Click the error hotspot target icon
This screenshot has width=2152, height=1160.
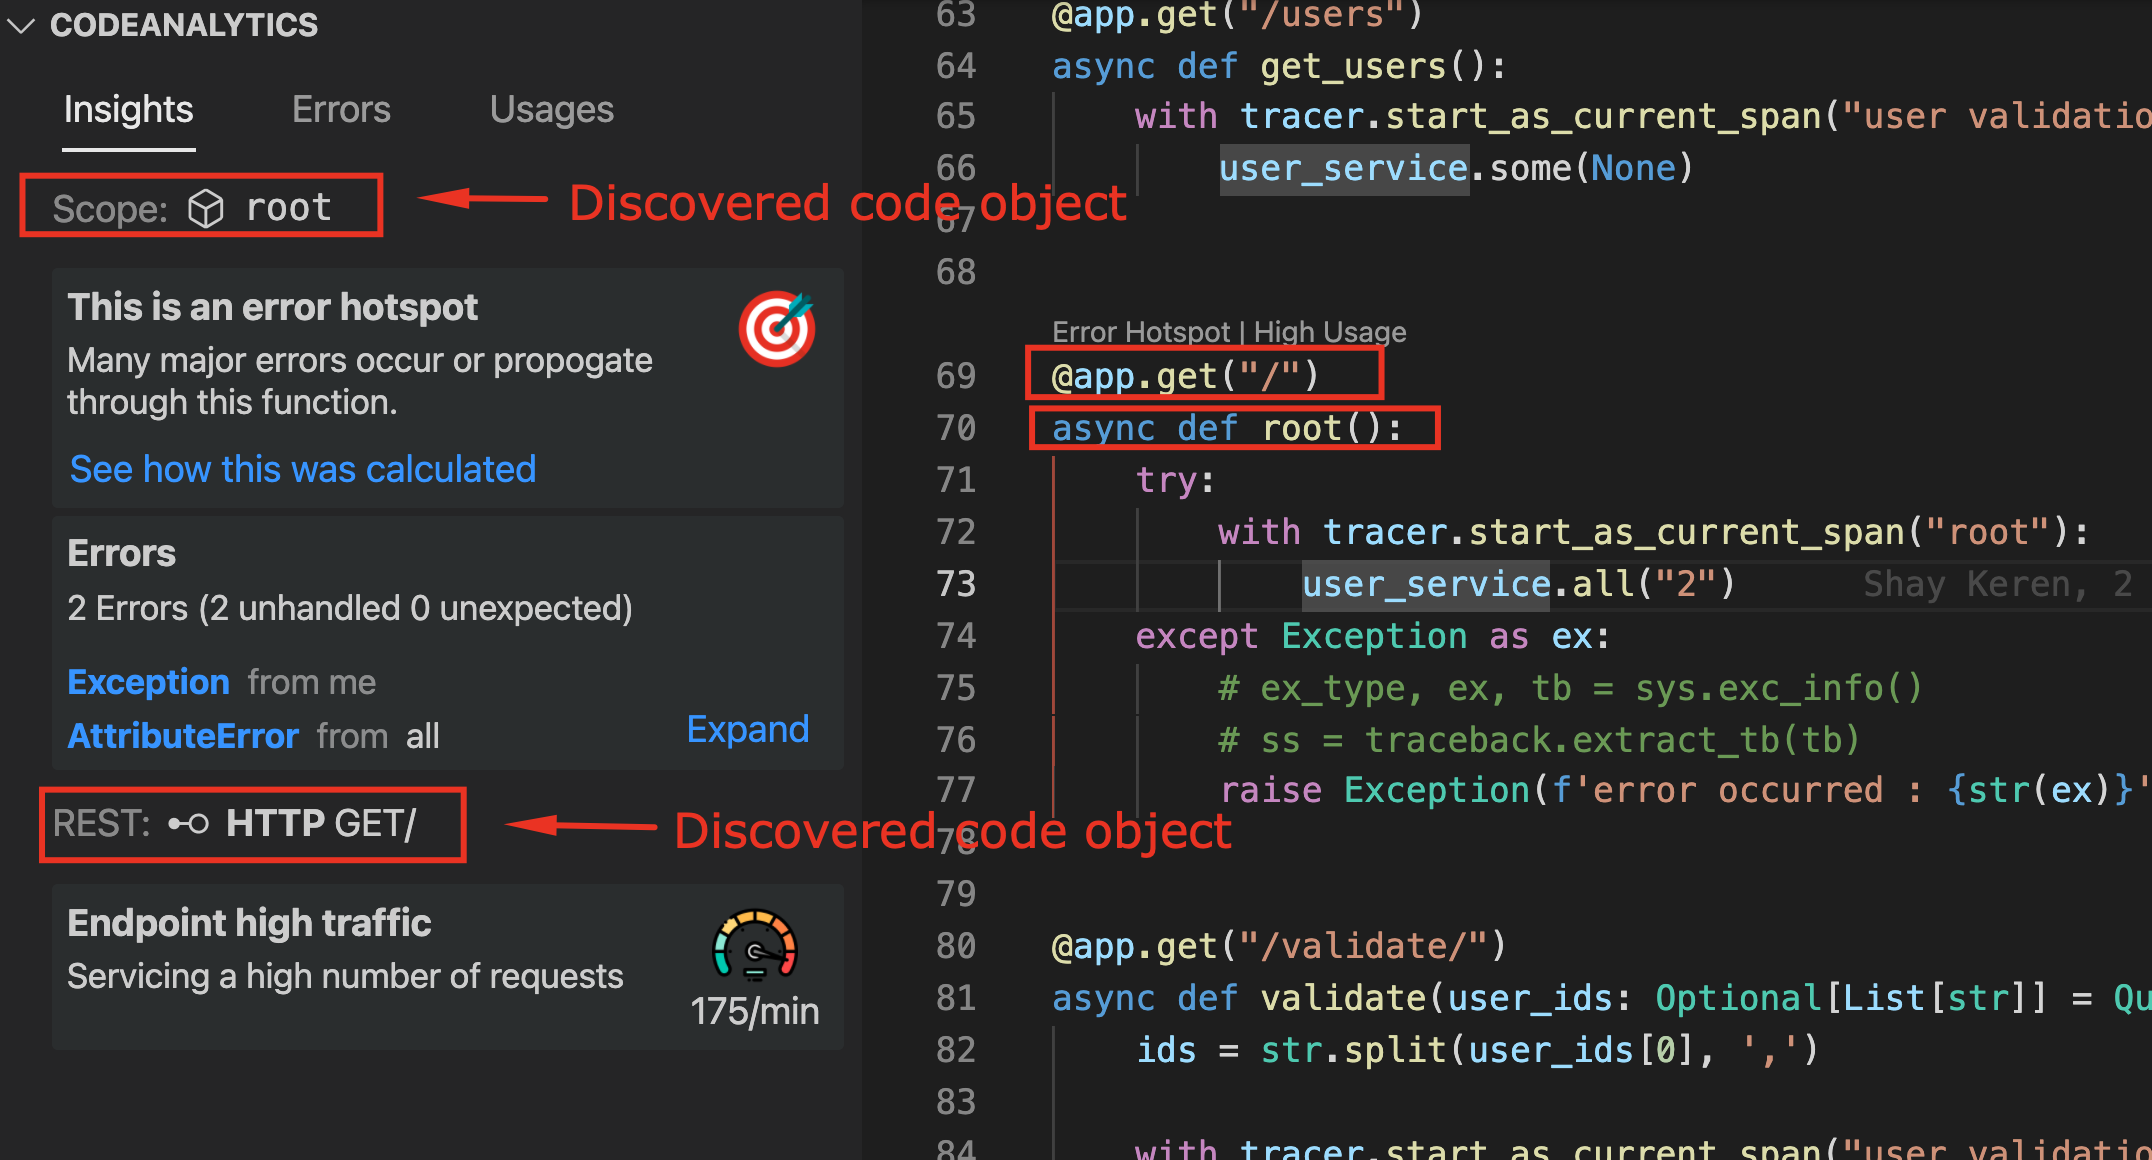(x=776, y=329)
